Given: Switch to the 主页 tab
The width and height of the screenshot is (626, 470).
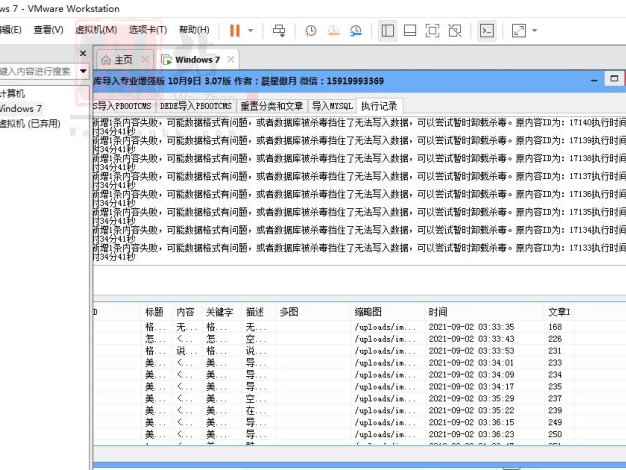Looking at the screenshot, I should [123, 60].
